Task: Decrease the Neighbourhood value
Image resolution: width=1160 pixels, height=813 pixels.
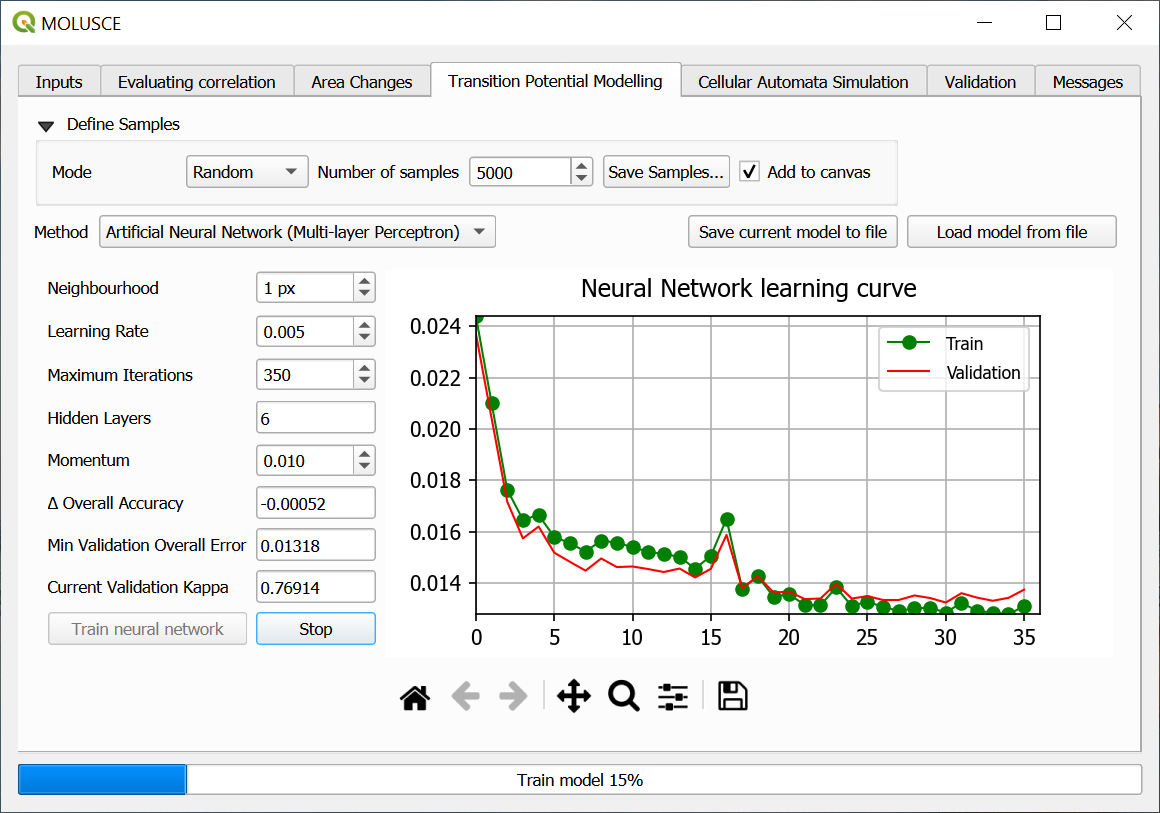Action: pyautogui.click(x=364, y=294)
